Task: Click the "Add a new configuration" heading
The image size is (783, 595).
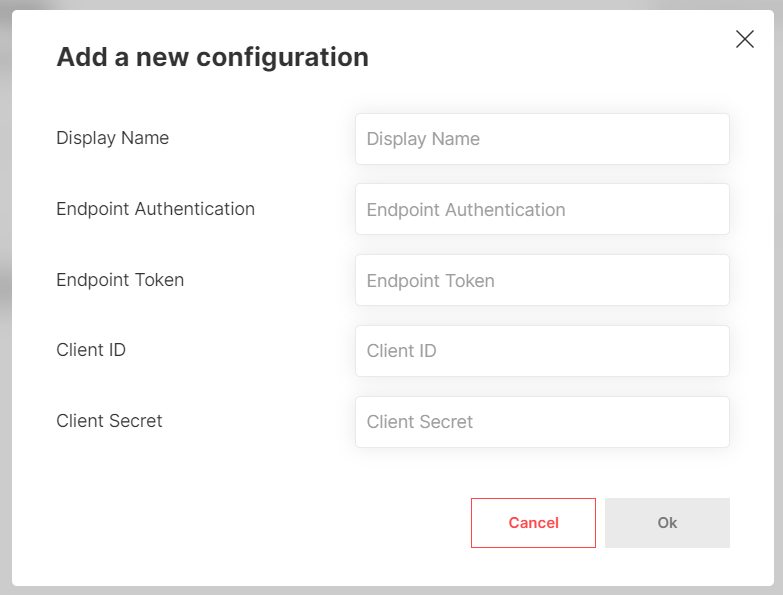Action: pos(212,57)
